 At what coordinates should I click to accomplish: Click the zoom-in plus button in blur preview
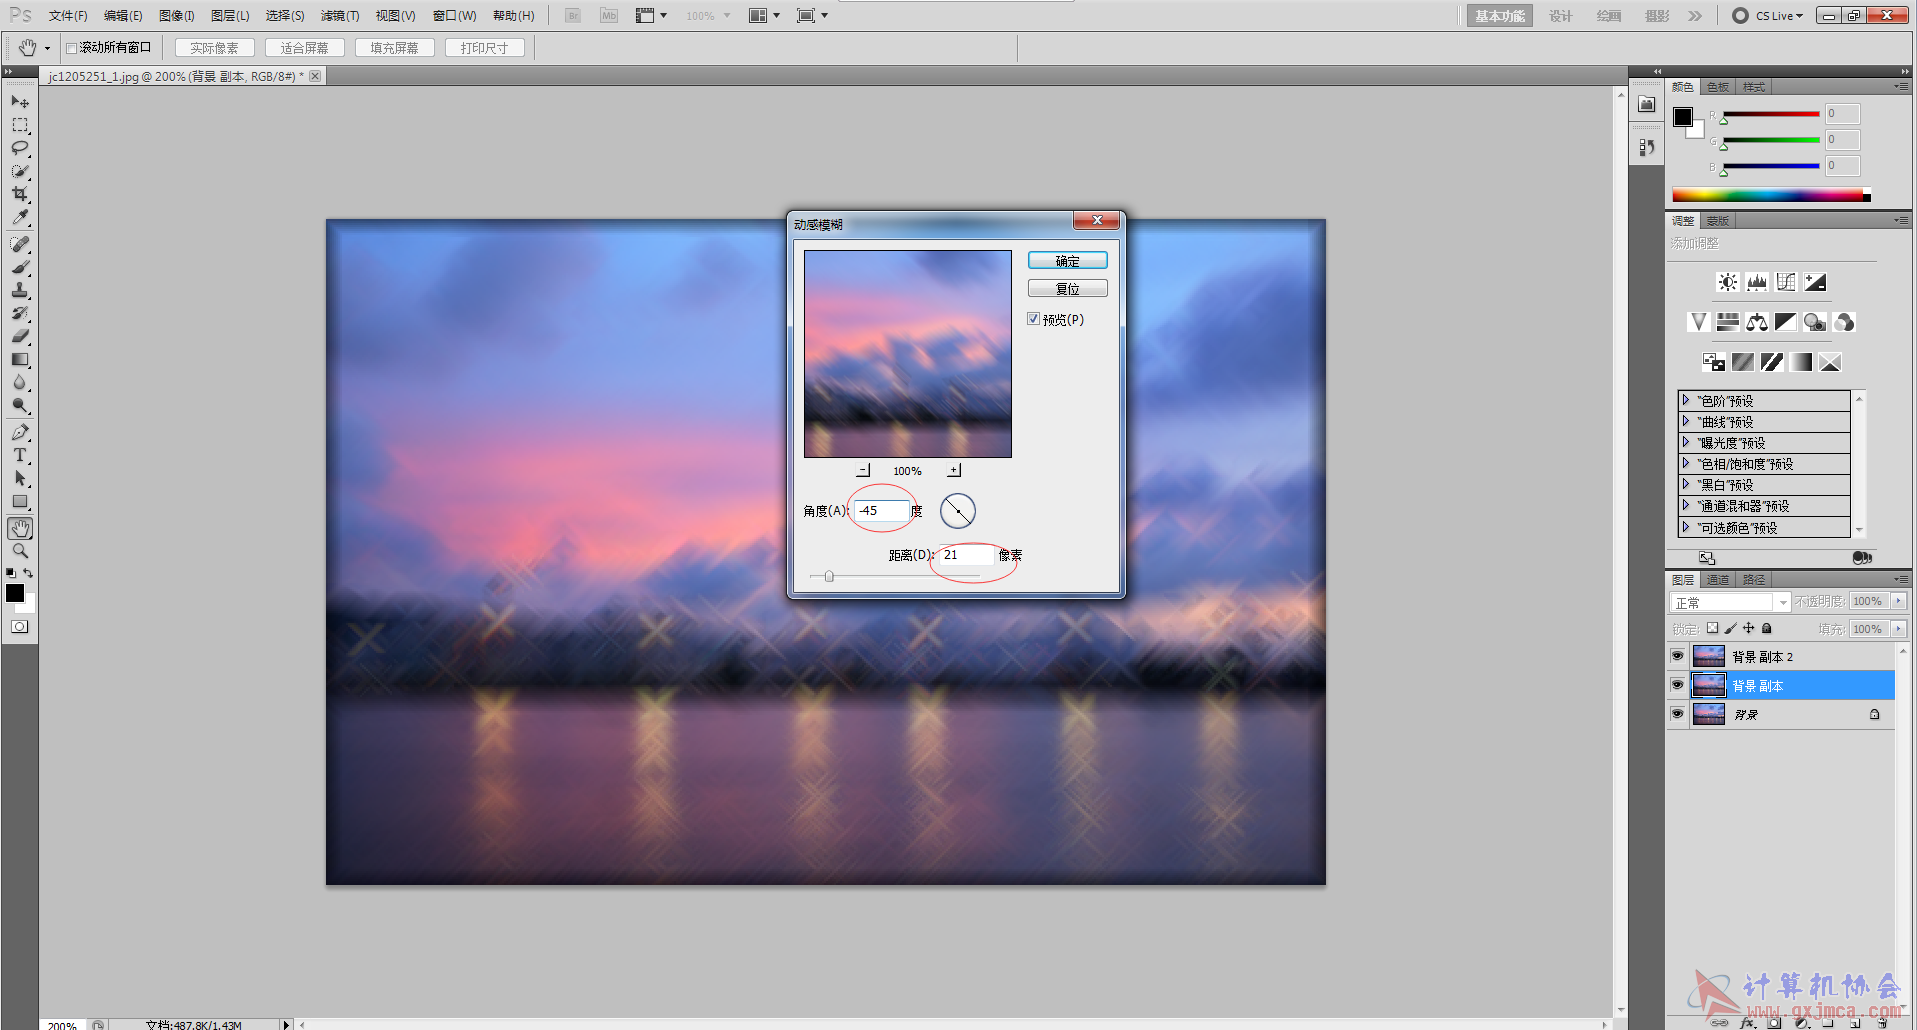click(x=954, y=470)
